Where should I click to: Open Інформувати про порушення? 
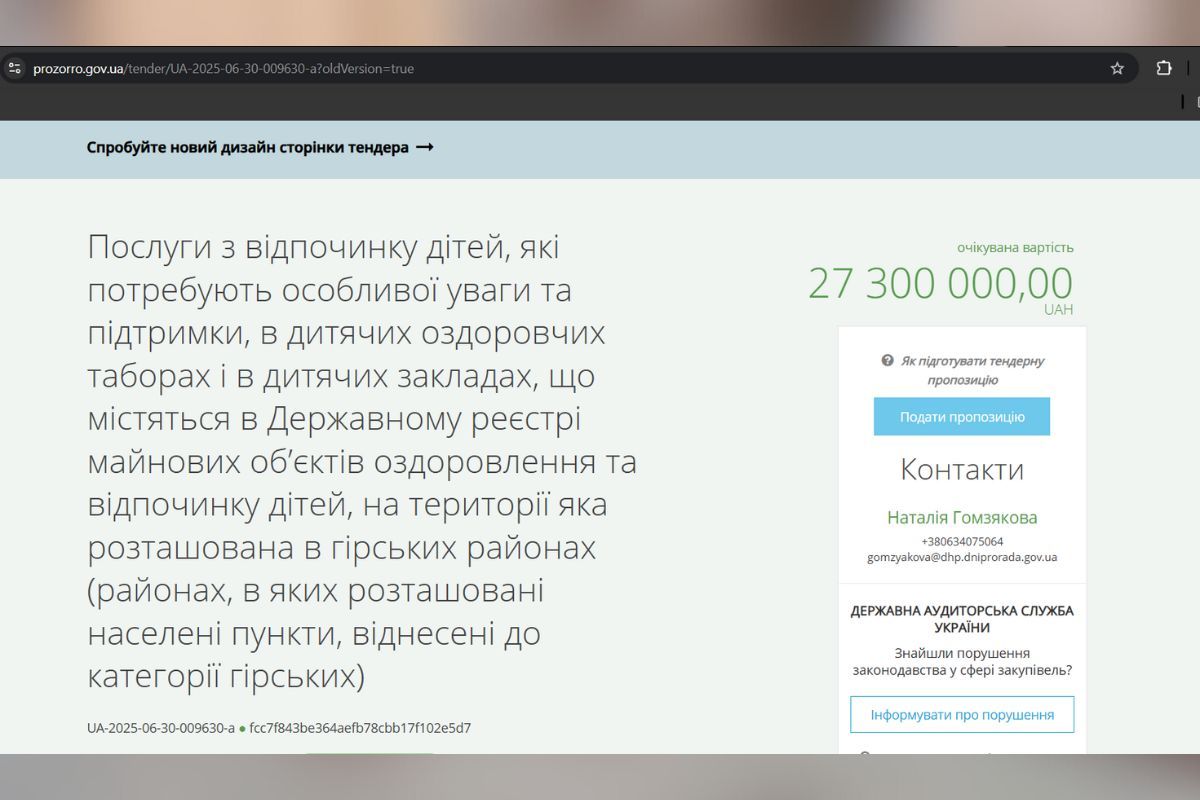click(x=961, y=714)
